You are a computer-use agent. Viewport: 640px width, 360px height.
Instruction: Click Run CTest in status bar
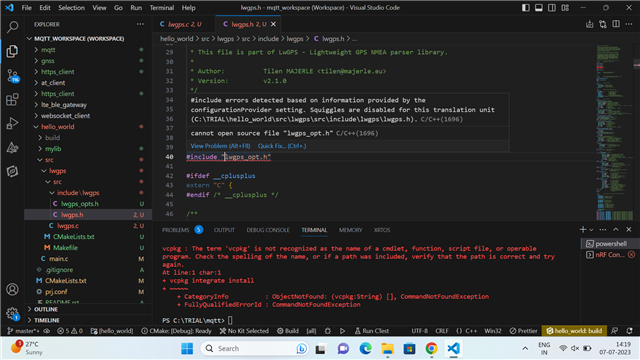pos(371,331)
